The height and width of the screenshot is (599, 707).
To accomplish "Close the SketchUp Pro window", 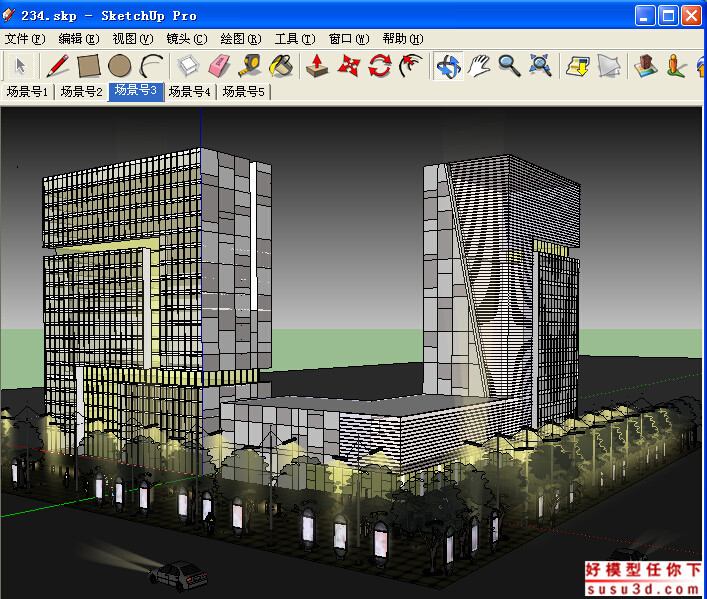I will 691,16.
